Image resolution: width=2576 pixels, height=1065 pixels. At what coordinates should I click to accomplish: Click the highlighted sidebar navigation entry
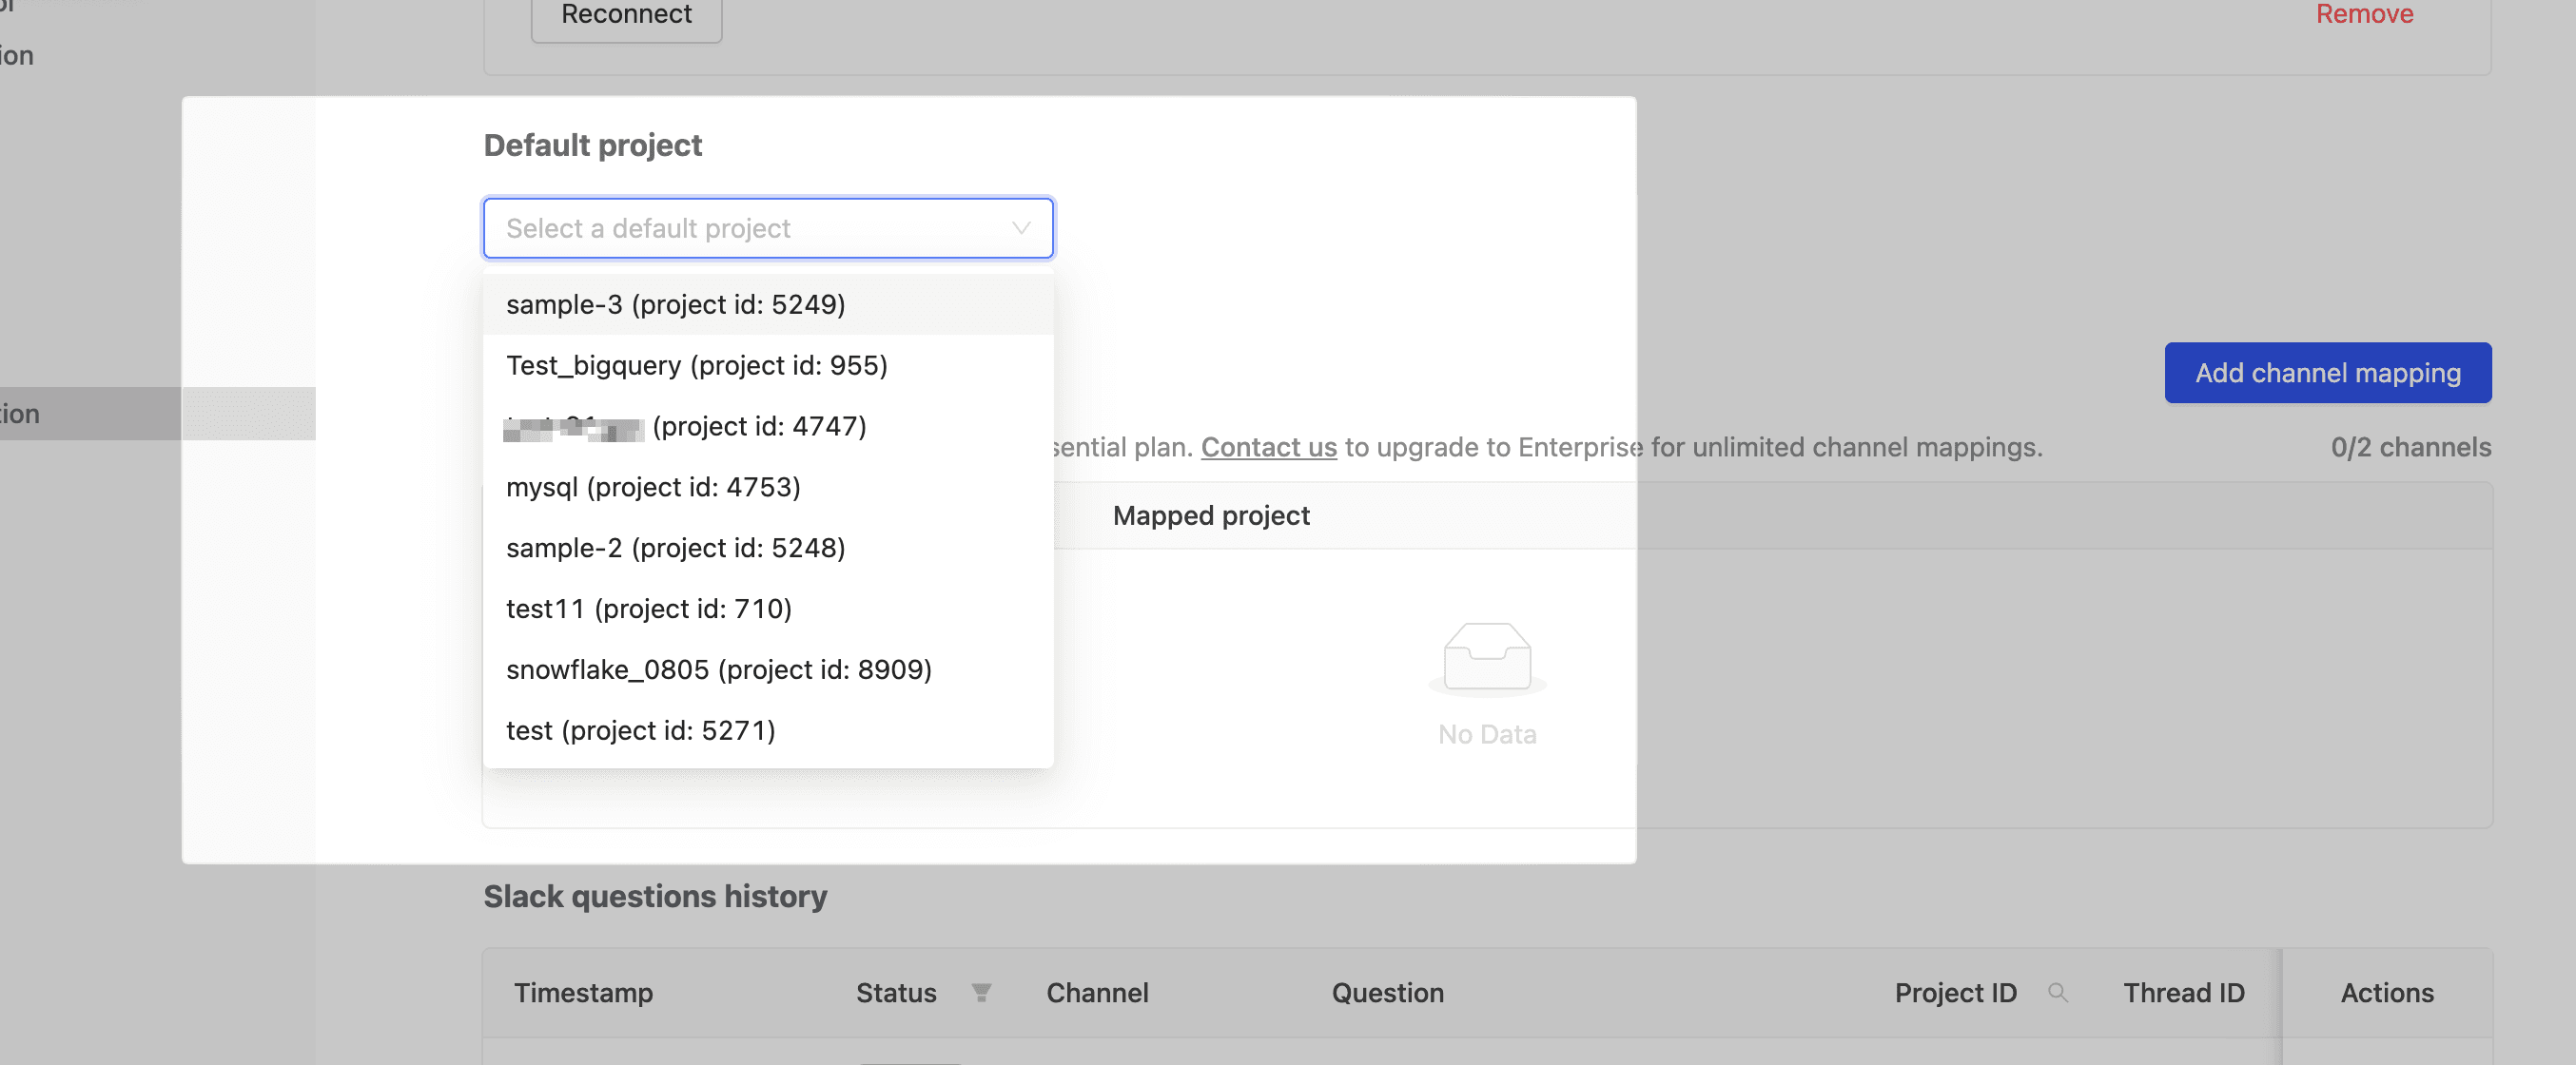[90, 413]
